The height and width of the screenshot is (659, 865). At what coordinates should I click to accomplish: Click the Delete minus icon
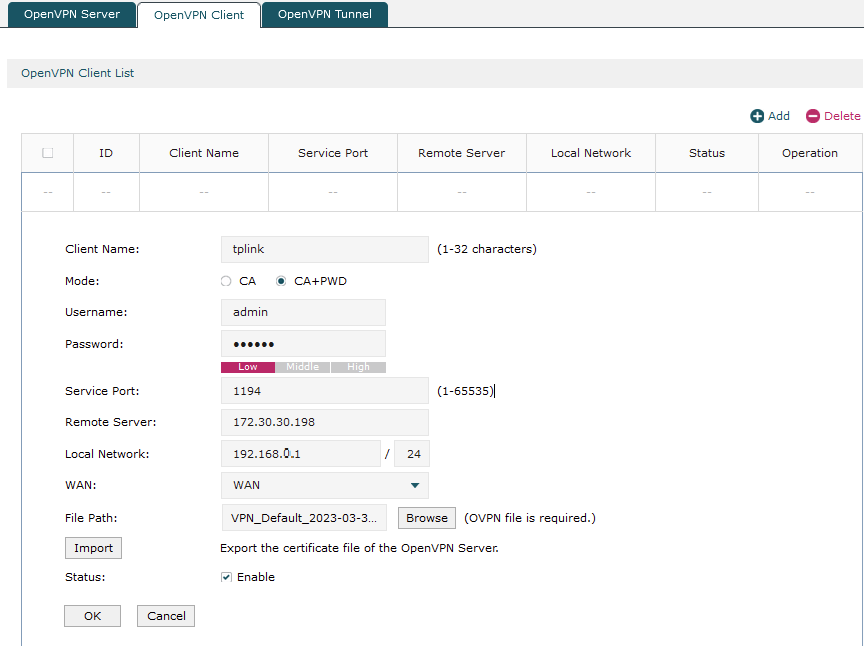(813, 116)
